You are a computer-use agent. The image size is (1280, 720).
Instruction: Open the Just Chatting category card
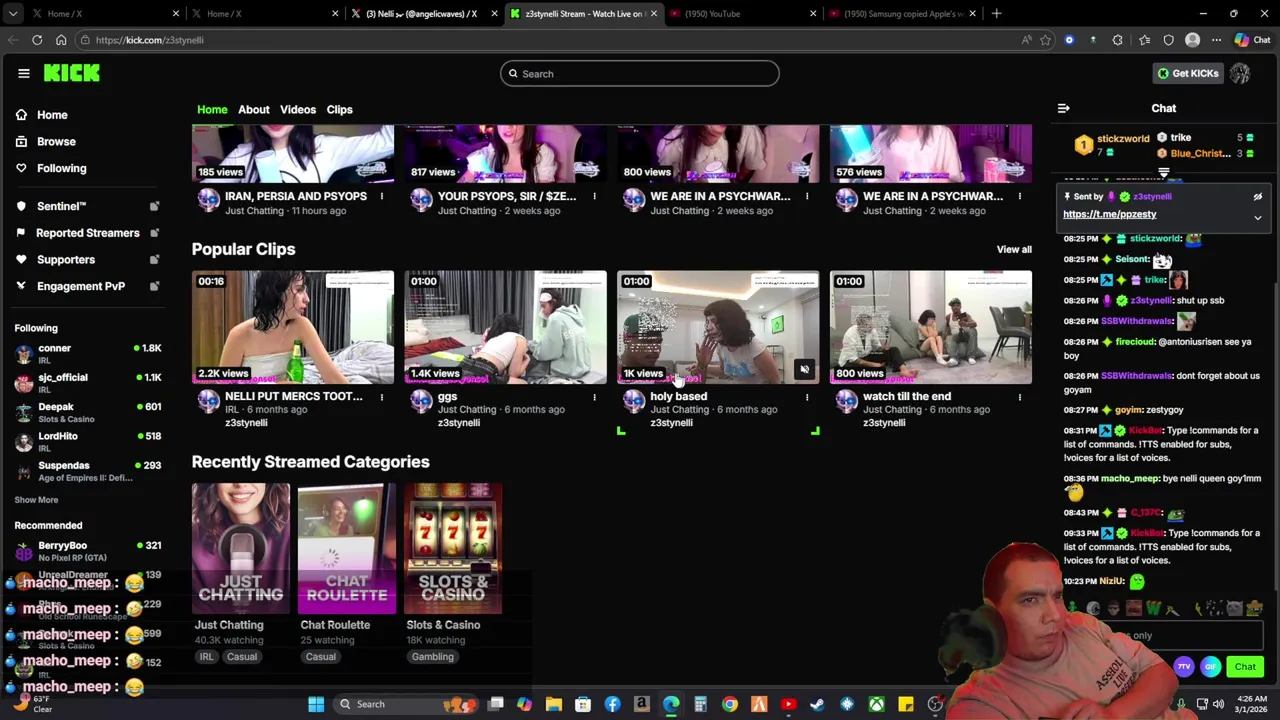(x=240, y=548)
